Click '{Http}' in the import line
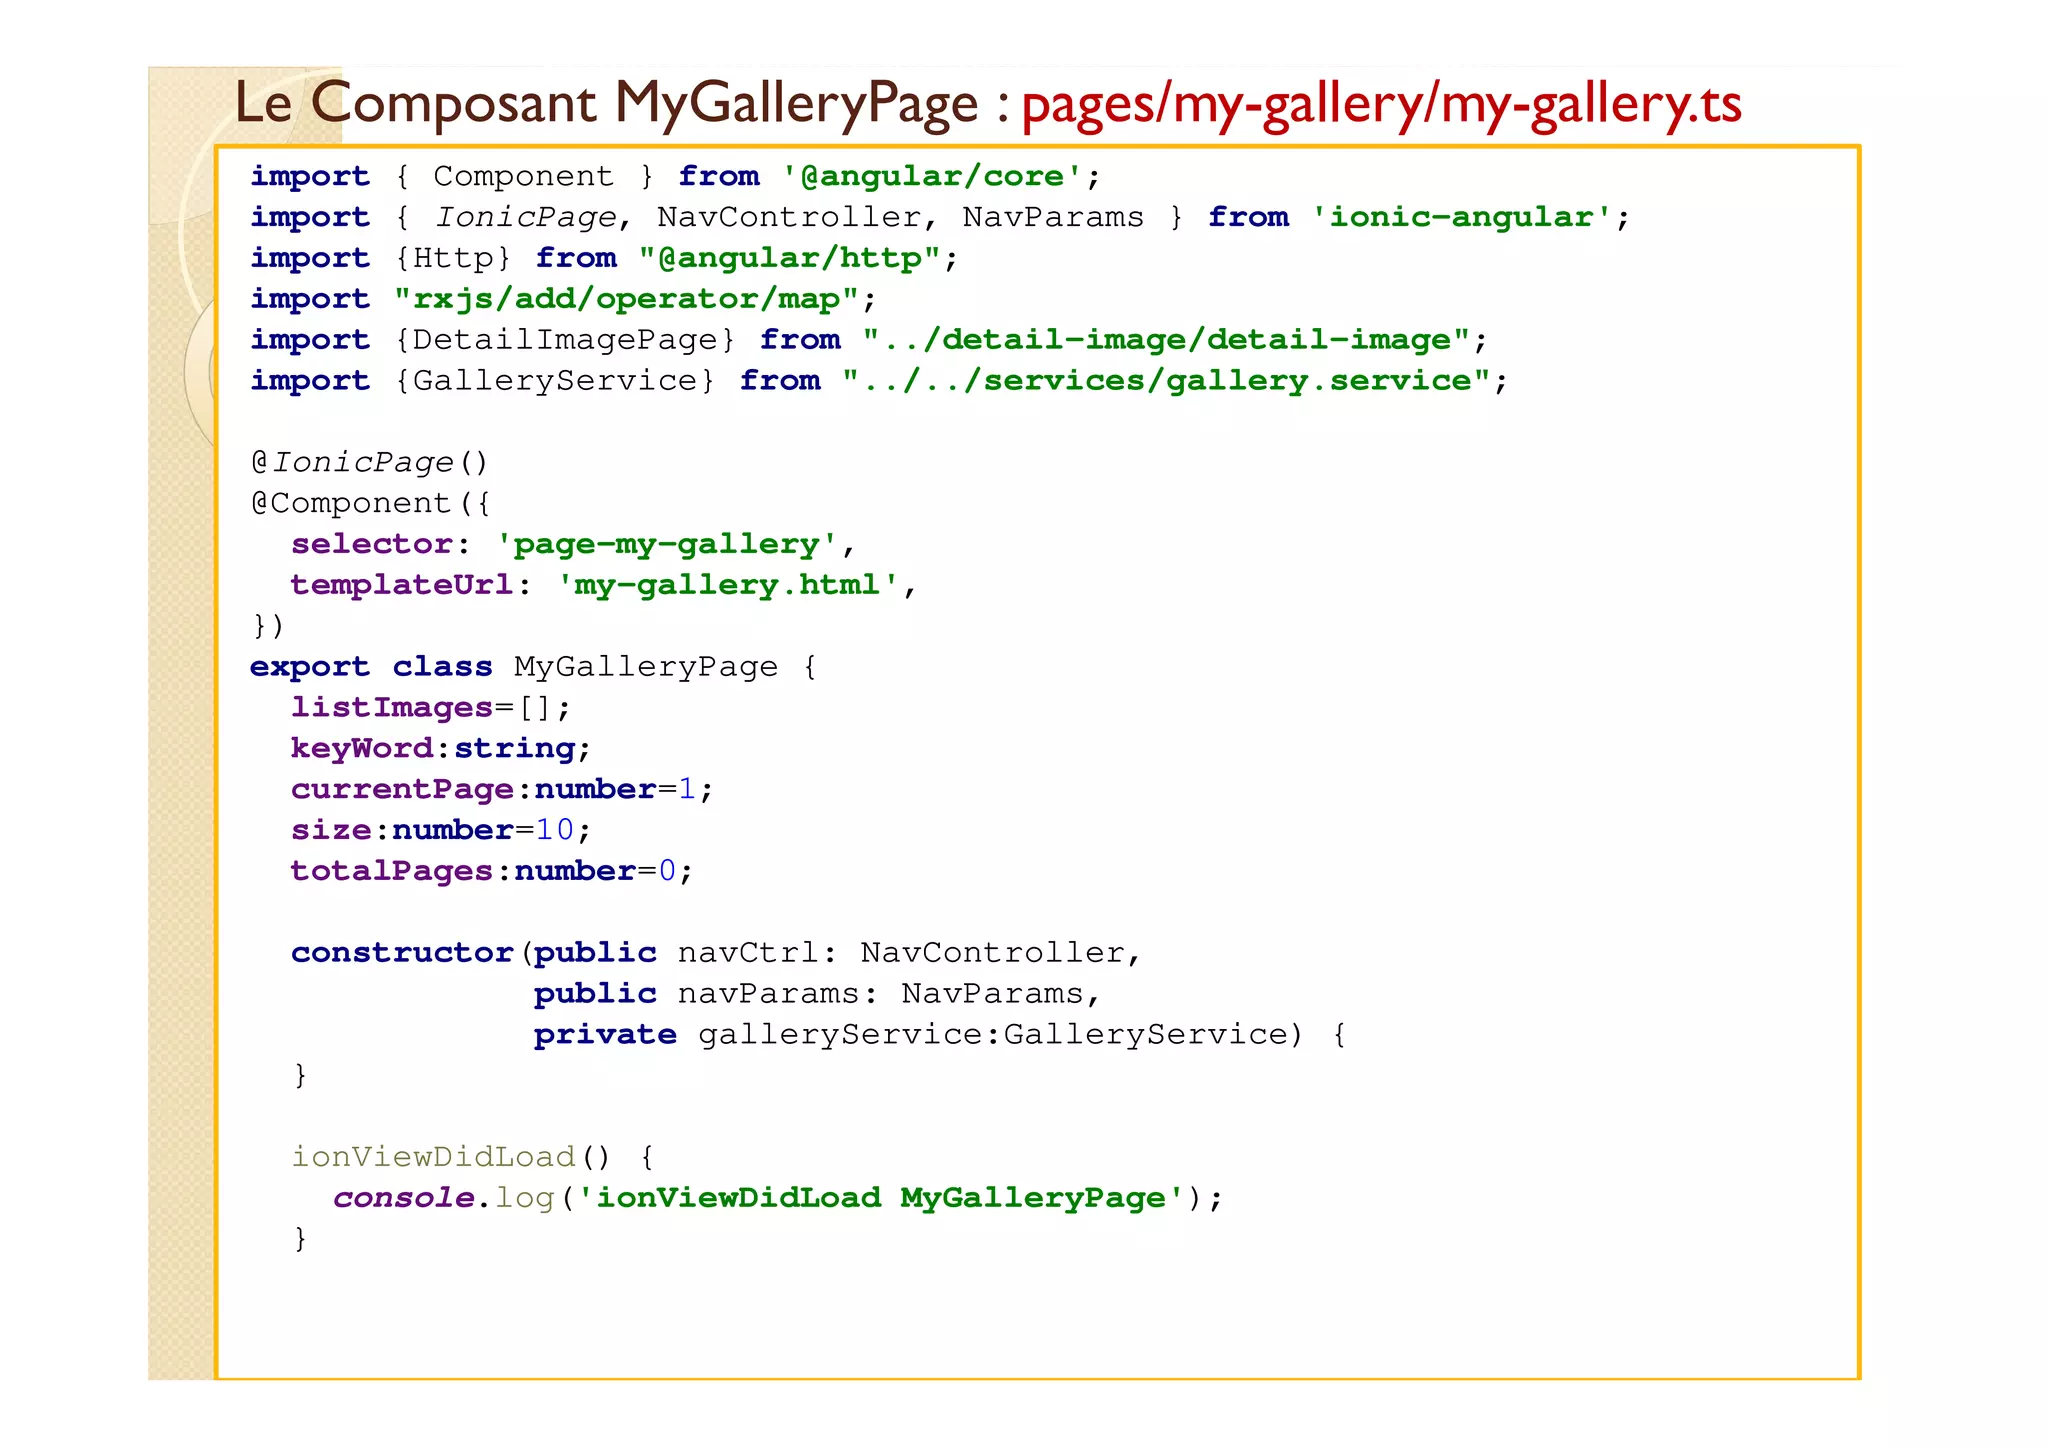The height and width of the screenshot is (1447, 2048). tap(453, 259)
